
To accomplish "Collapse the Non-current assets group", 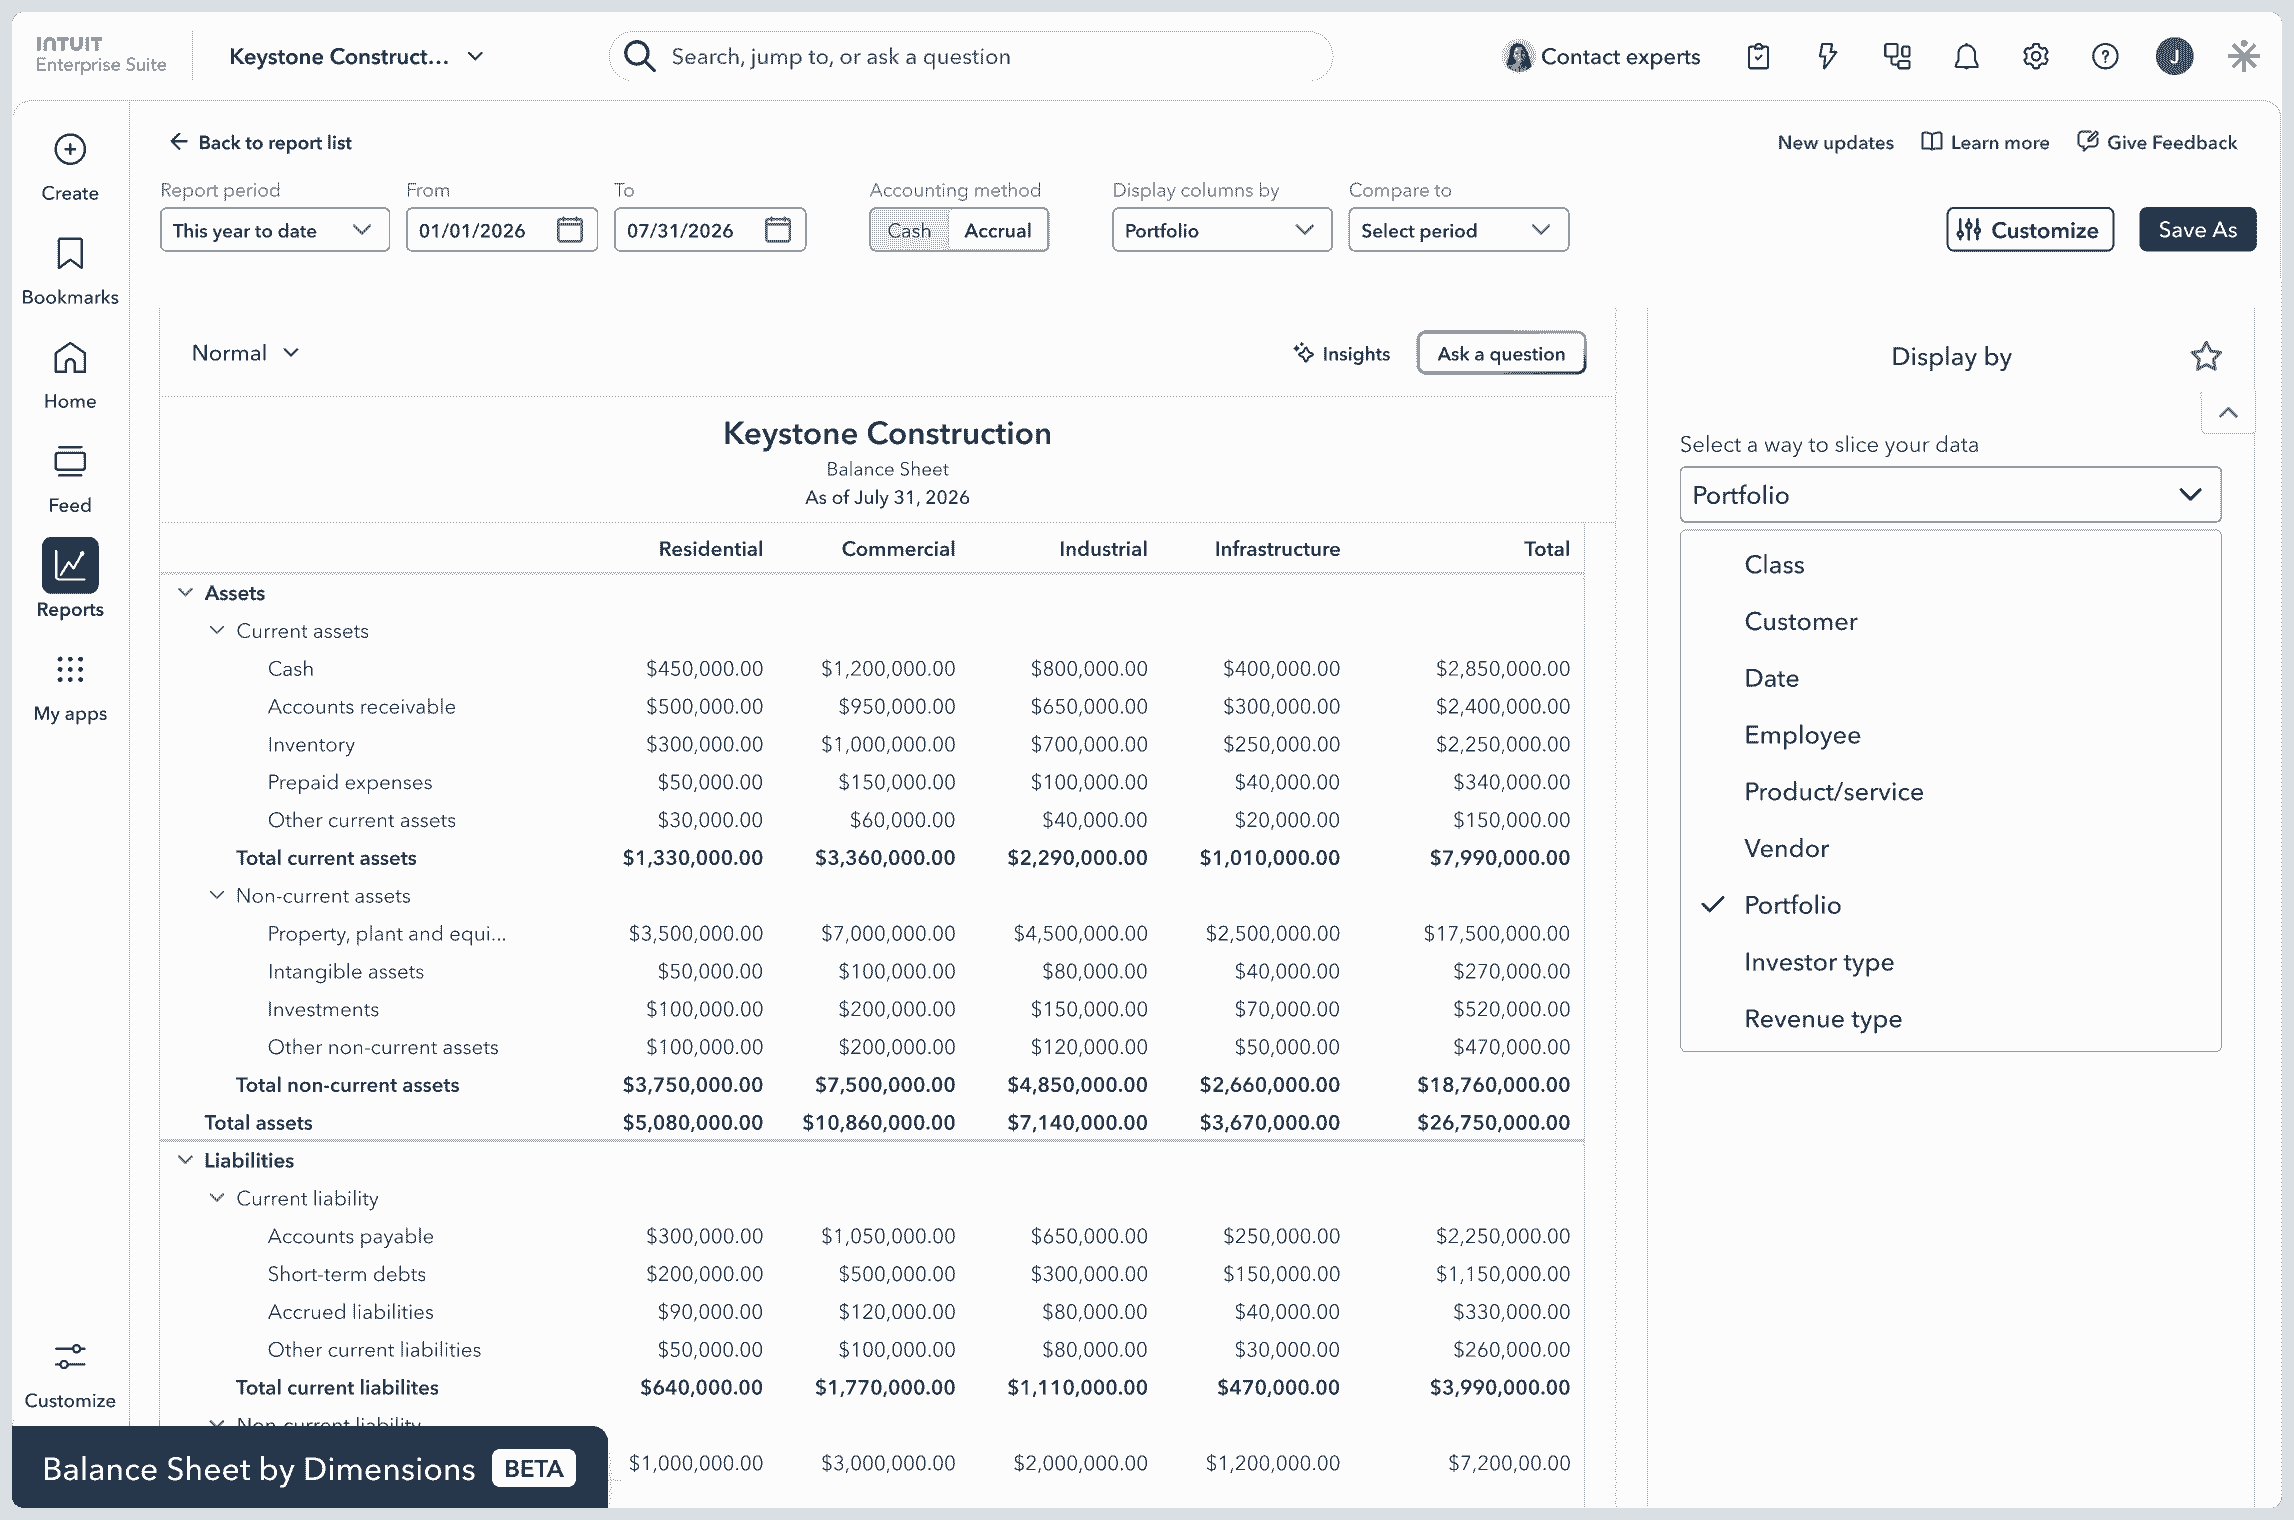I will pyautogui.click(x=217, y=895).
